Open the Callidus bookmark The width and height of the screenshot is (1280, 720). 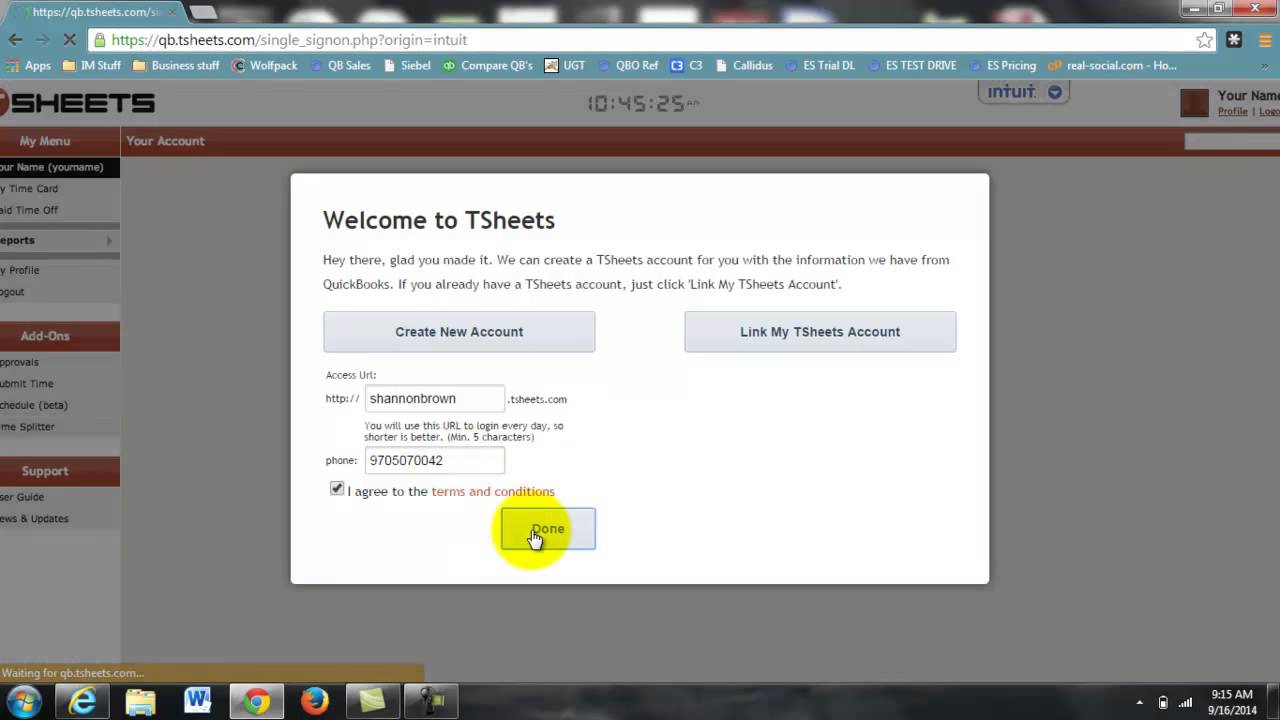pyautogui.click(x=743, y=65)
